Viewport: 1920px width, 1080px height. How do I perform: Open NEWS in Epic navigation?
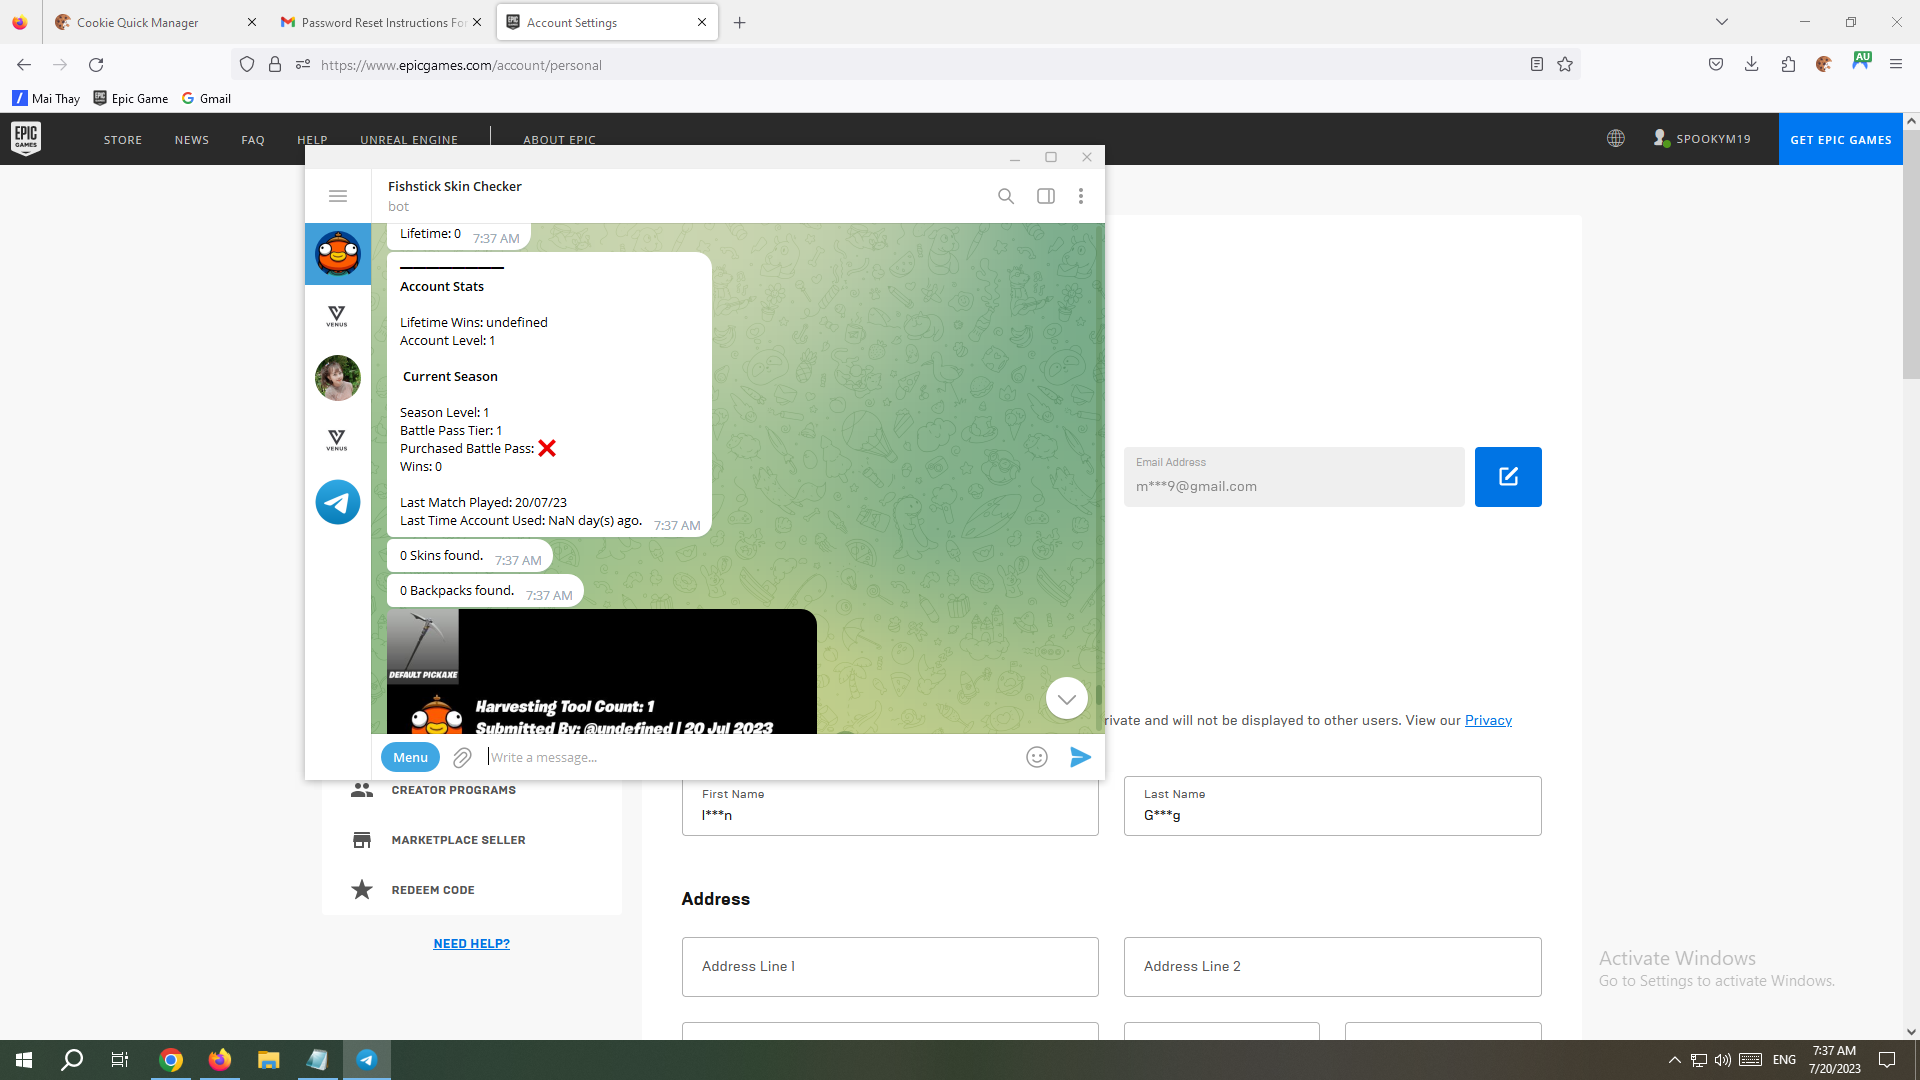(x=192, y=140)
